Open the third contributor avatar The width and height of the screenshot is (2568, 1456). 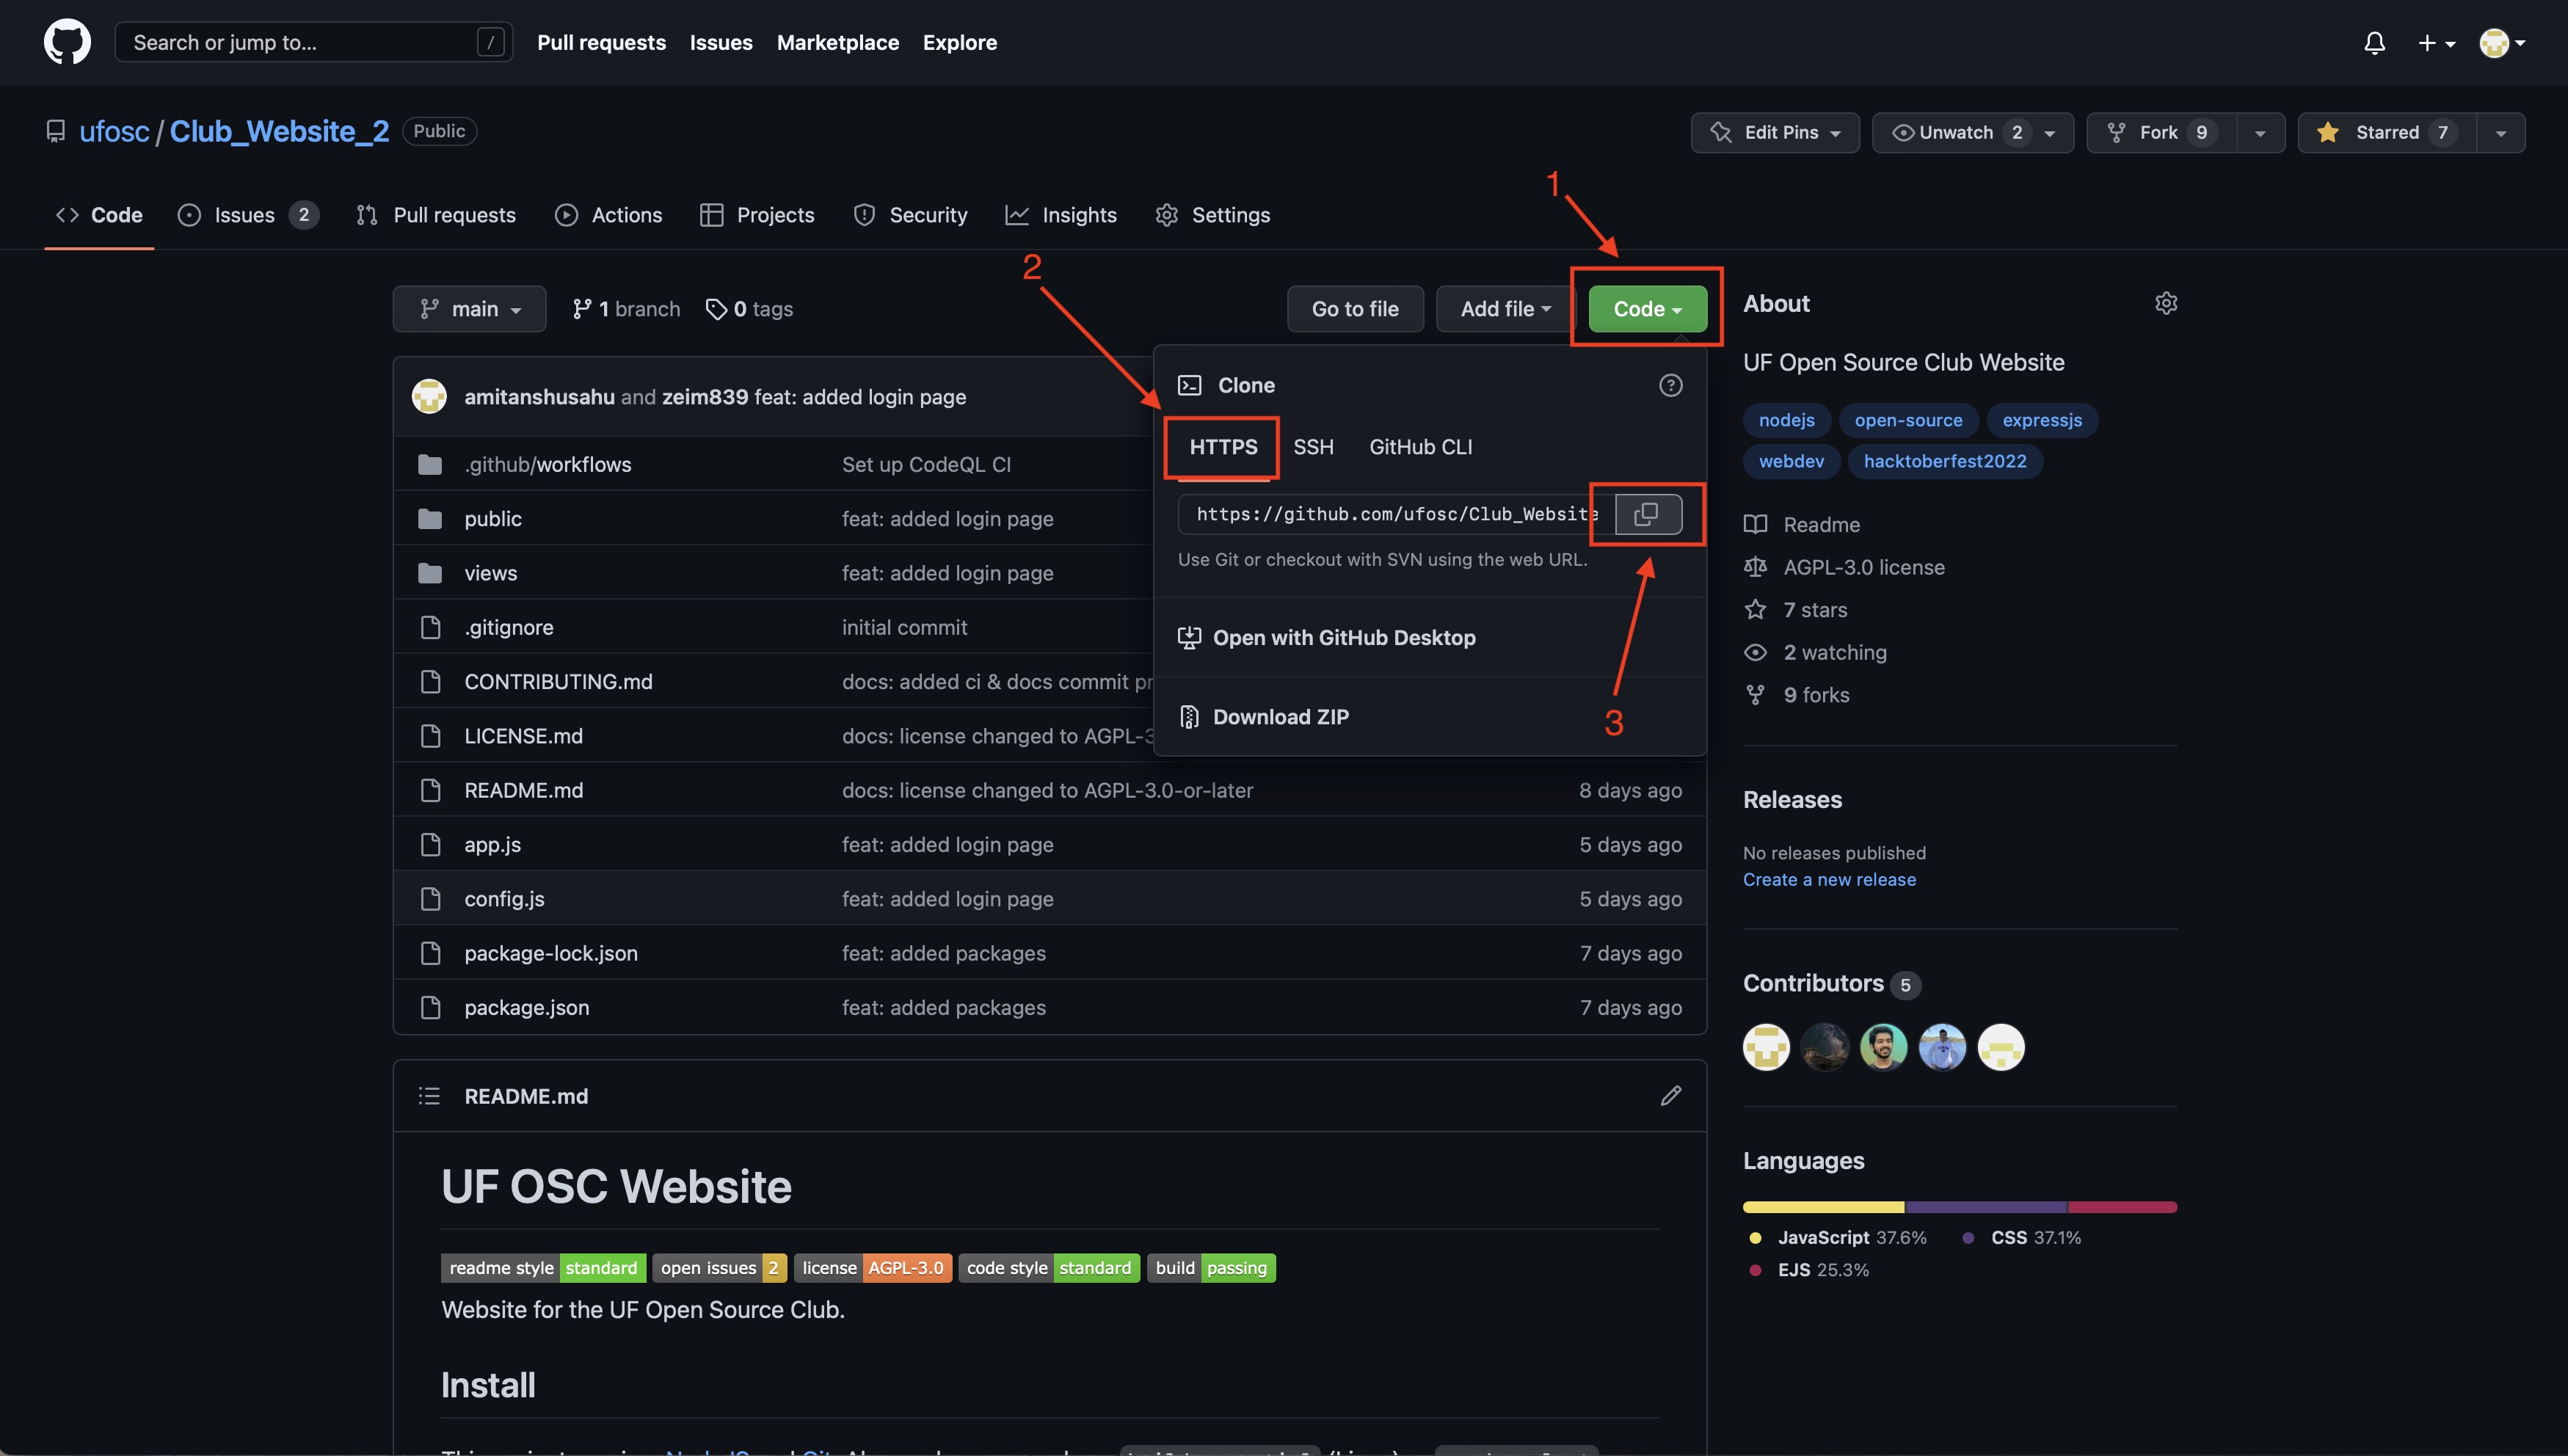(x=1883, y=1047)
